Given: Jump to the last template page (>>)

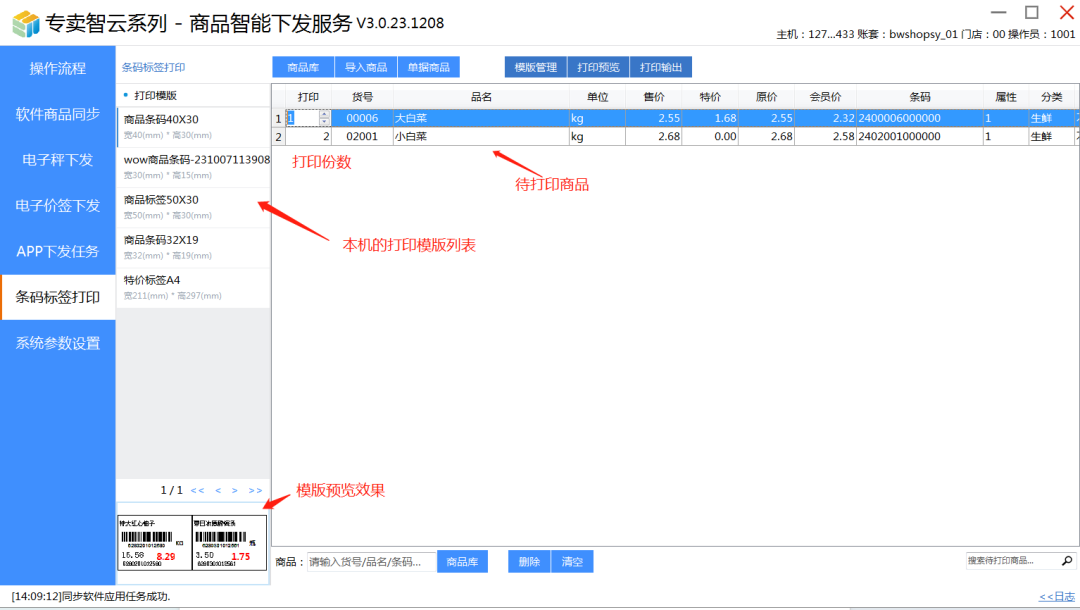Looking at the screenshot, I should pyautogui.click(x=255, y=491).
